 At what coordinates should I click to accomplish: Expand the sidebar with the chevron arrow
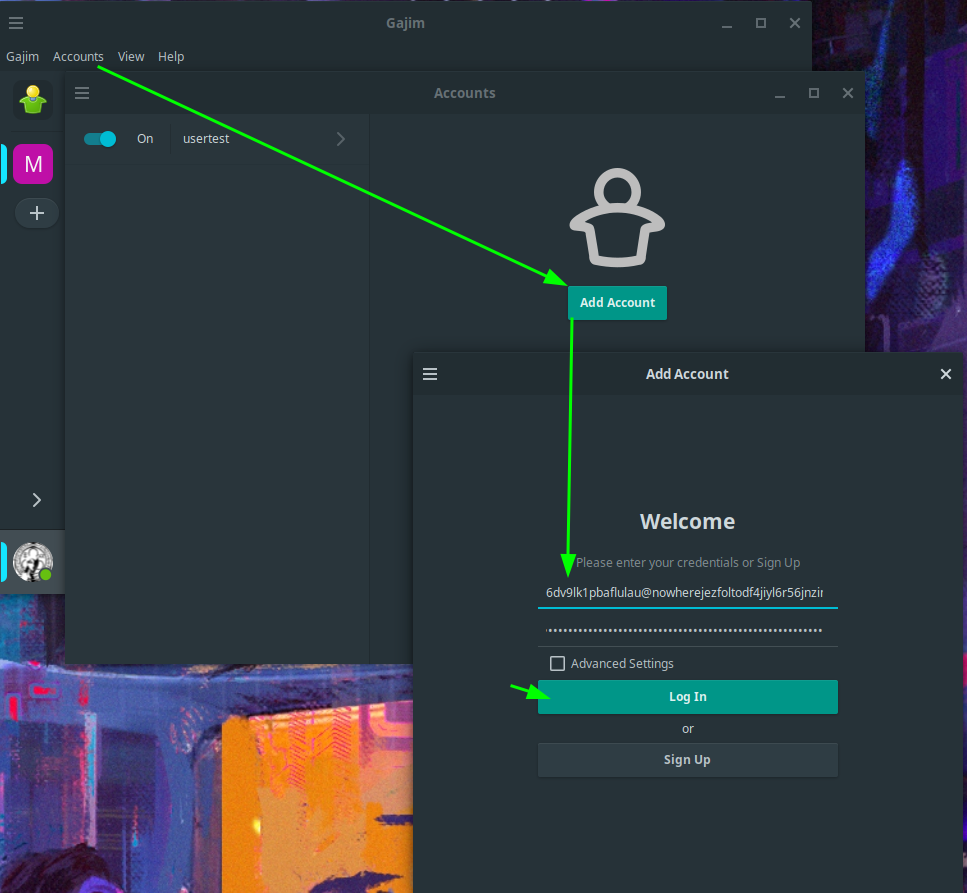click(37, 500)
